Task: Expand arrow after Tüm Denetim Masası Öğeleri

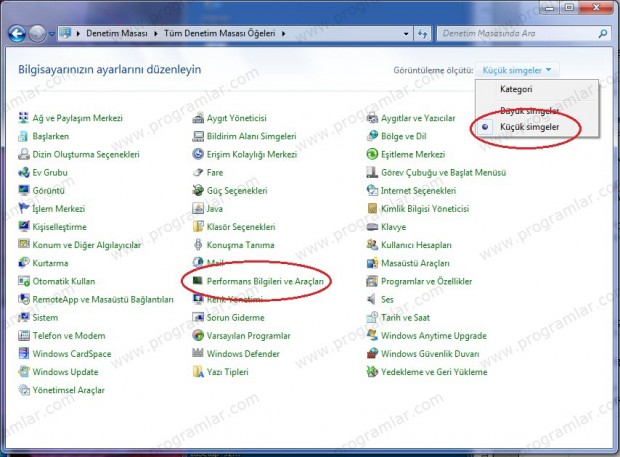Action: coord(284,34)
